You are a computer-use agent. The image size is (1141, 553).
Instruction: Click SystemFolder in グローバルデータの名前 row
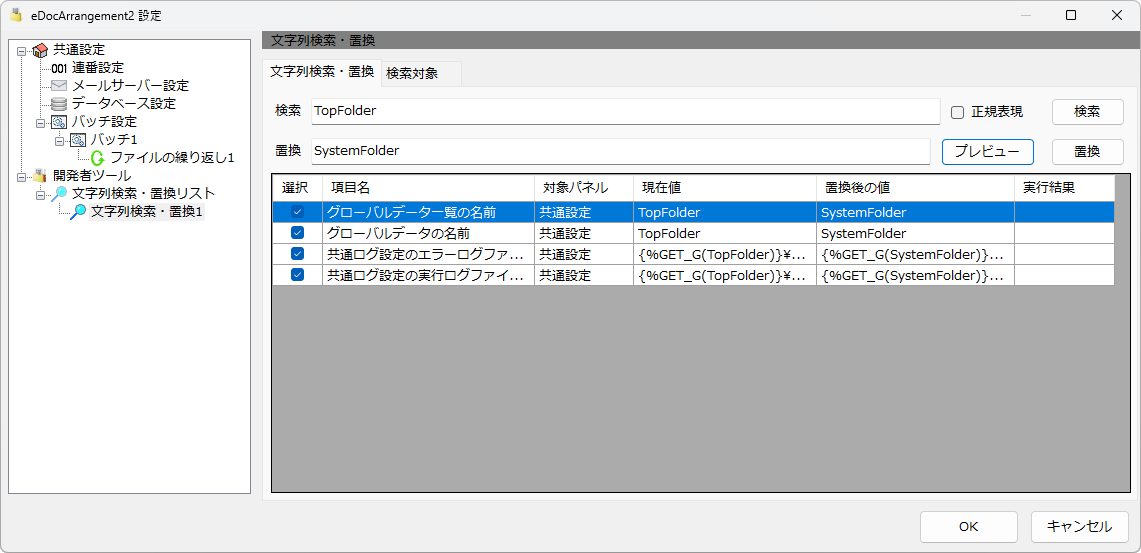pos(915,234)
